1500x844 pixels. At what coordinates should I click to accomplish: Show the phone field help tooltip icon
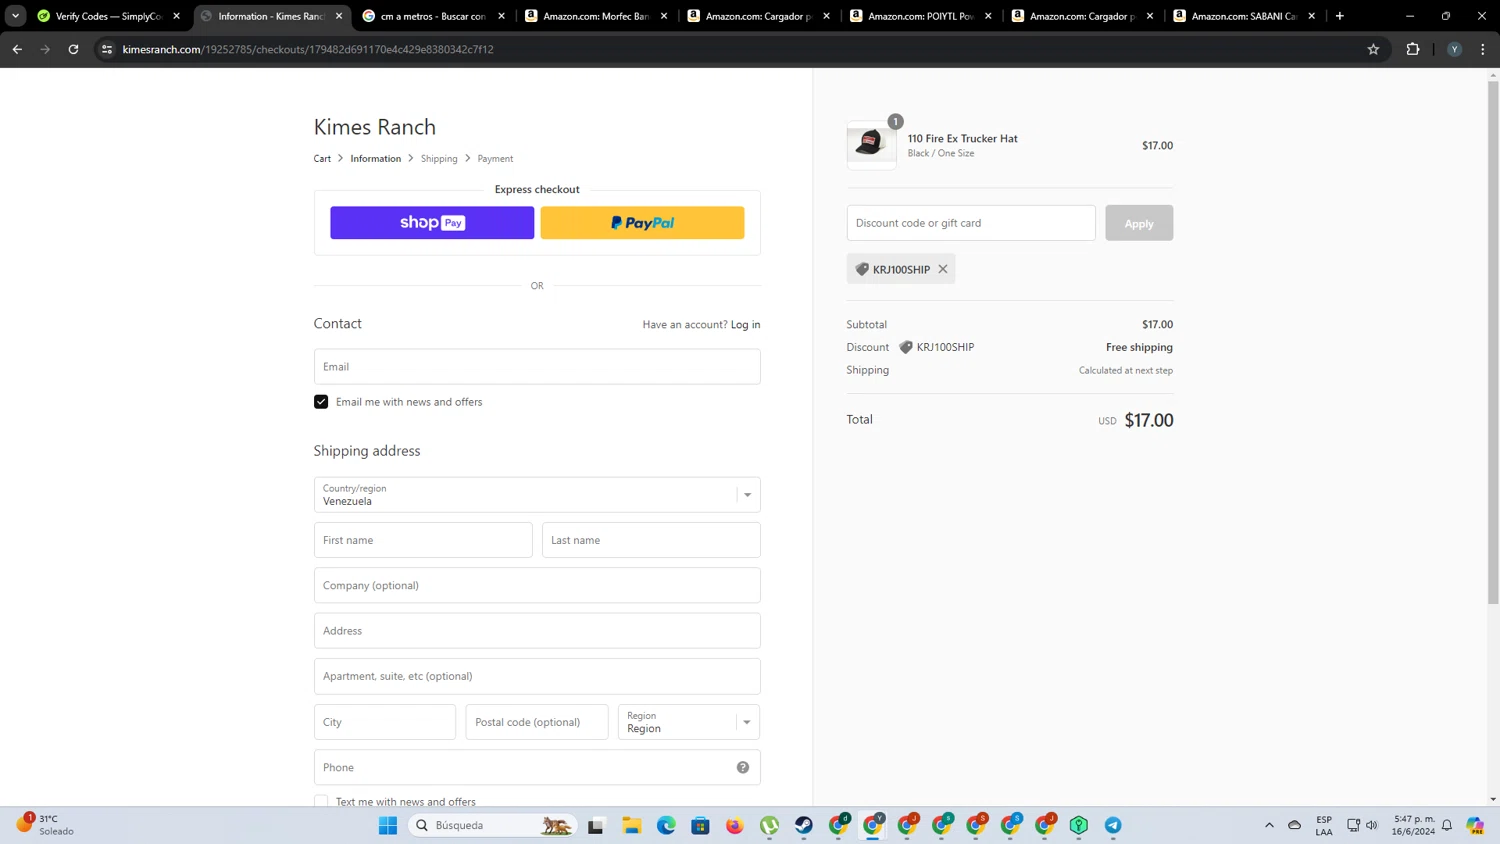coord(743,767)
